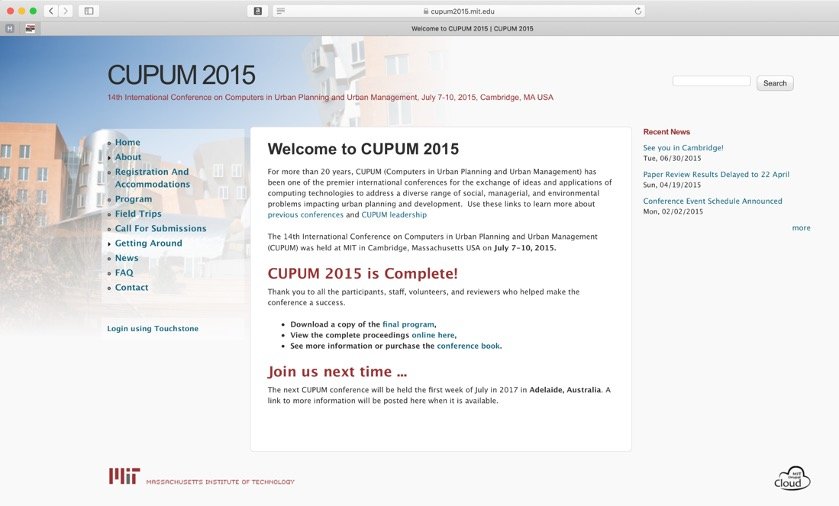Screen dimensions: 839x506
Task: Toggle the Safari sidebar button
Action: click(x=89, y=11)
